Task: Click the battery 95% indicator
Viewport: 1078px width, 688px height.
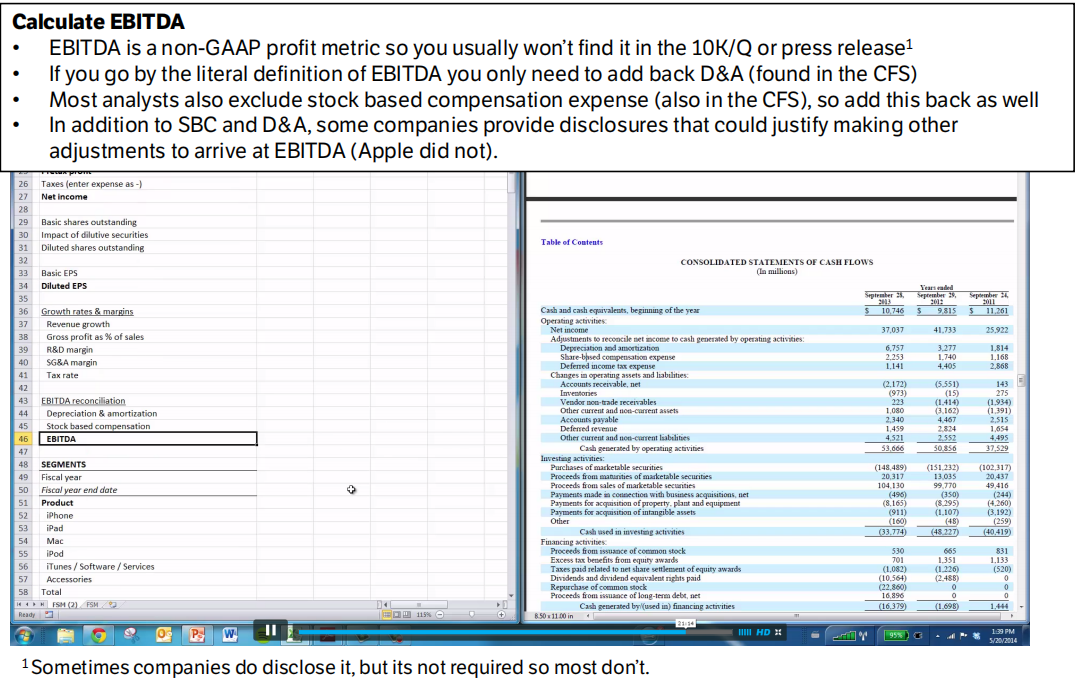Action: (896, 635)
